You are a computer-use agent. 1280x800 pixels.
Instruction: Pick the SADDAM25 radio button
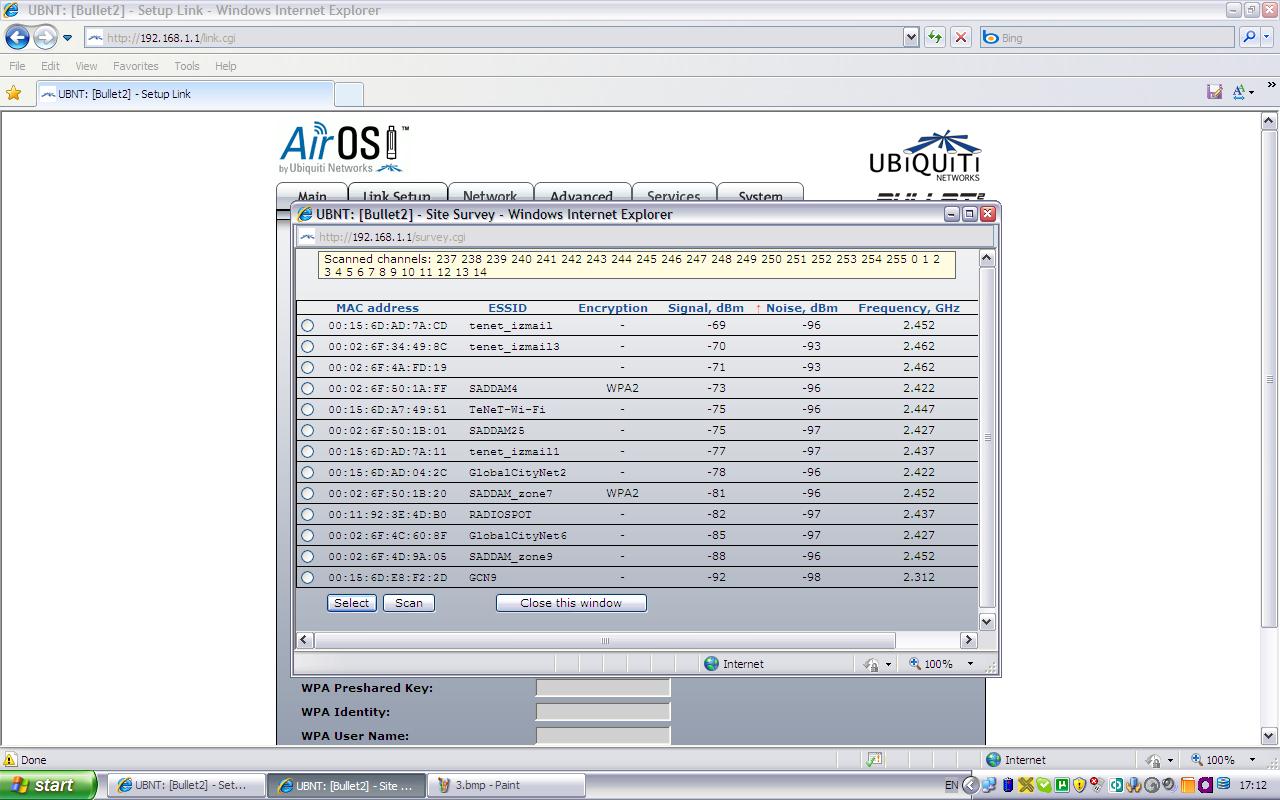(x=307, y=431)
